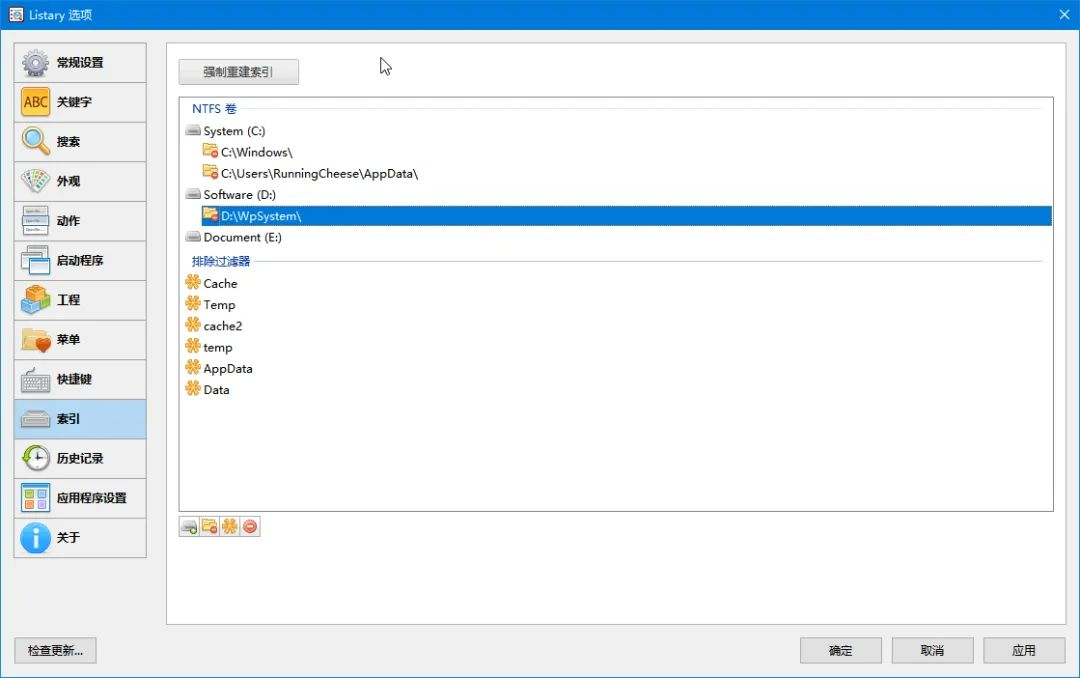This screenshot has height=678, width=1080.
Task: Click 强制重建索引 rebuild index button
Action: 238,72
